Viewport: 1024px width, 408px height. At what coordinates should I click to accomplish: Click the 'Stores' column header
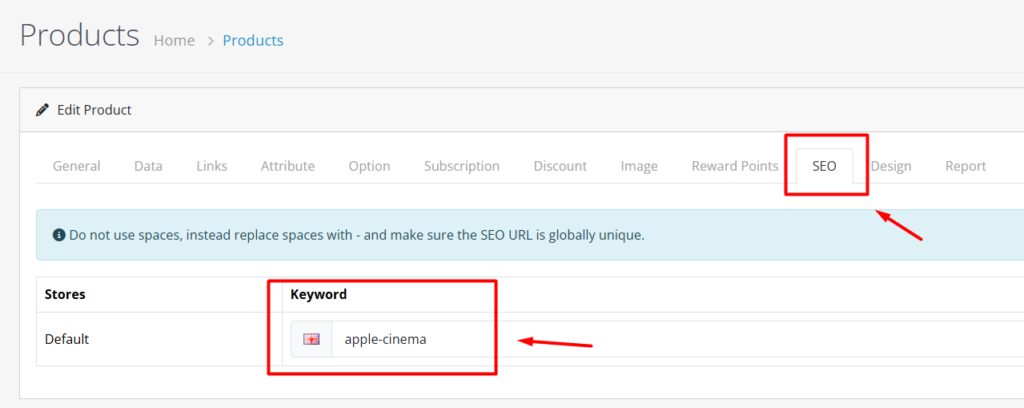coord(65,294)
